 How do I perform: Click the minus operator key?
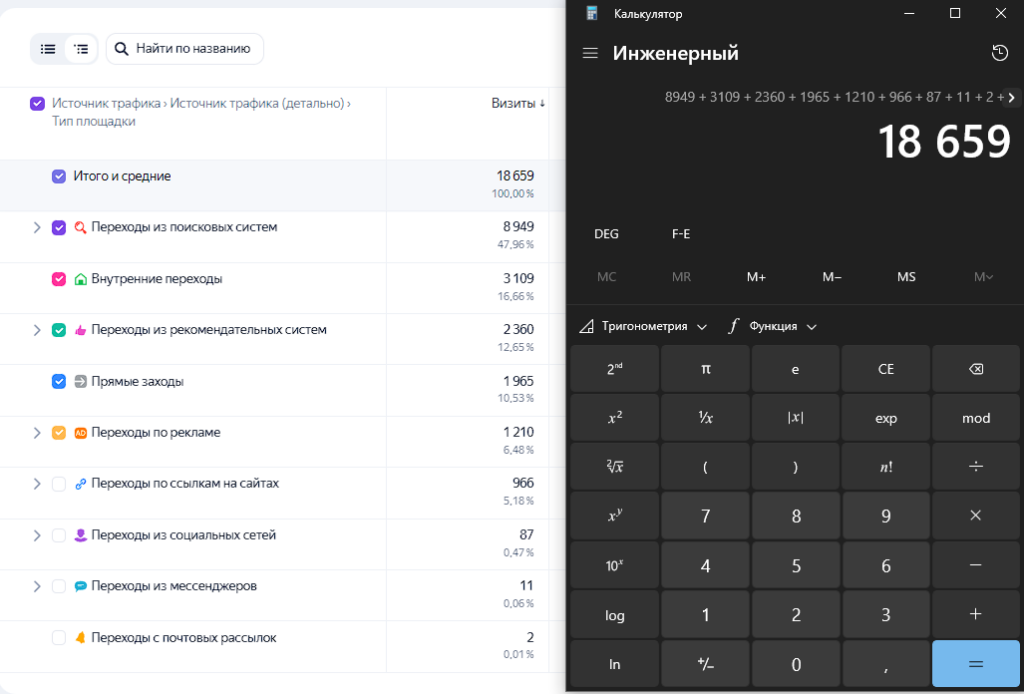click(x=976, y=565)
